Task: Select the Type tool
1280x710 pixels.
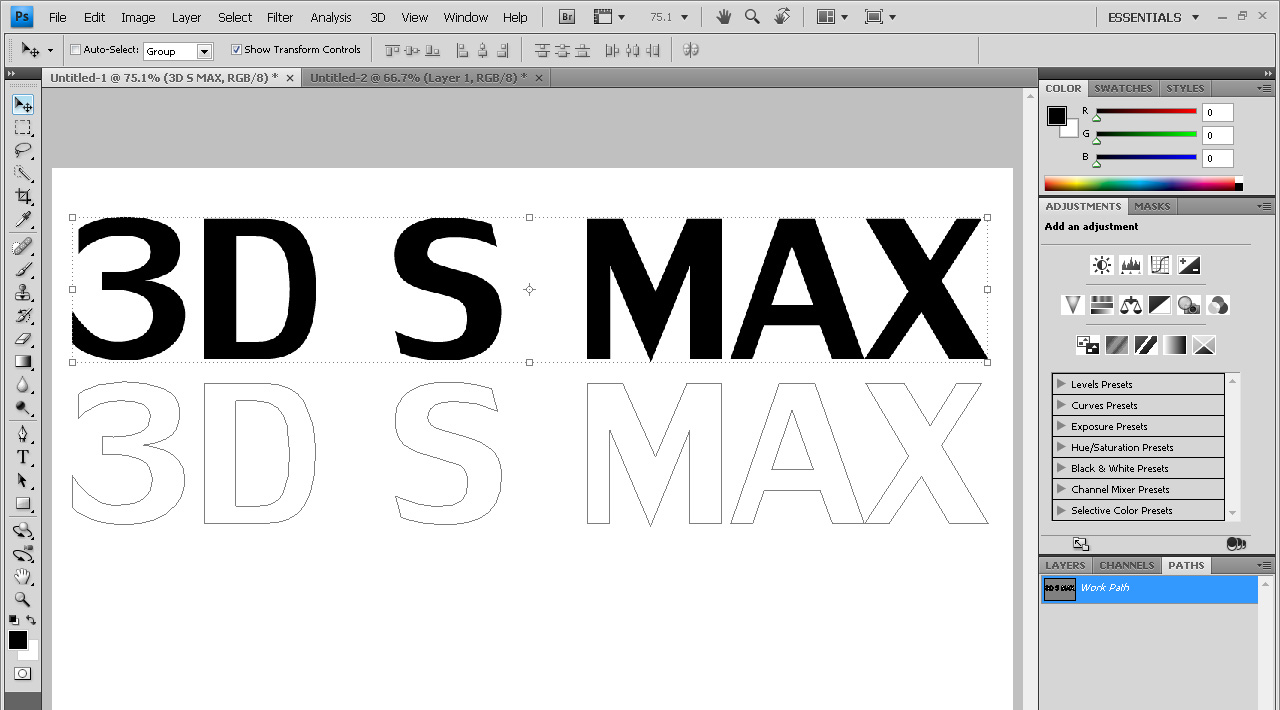Action: click(22, 457)
